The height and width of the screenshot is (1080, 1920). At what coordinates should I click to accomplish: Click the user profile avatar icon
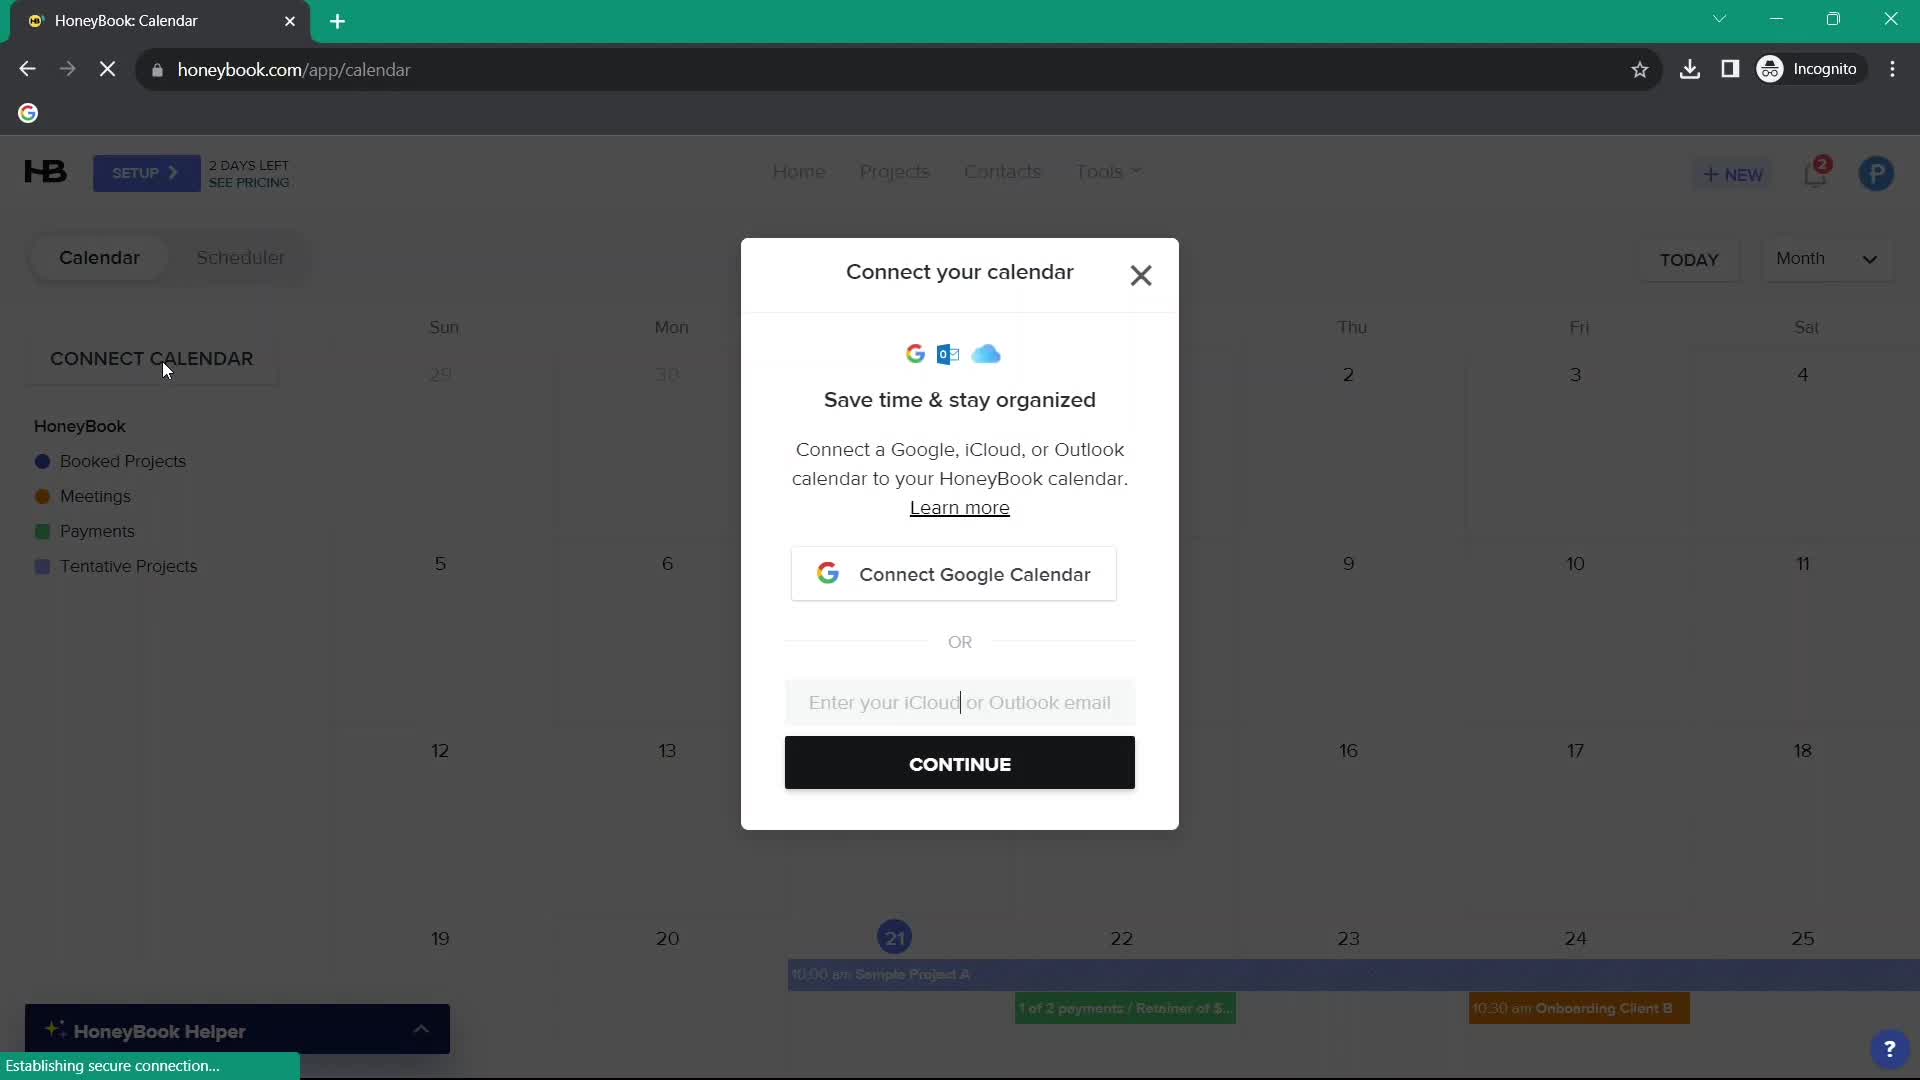1876,173
